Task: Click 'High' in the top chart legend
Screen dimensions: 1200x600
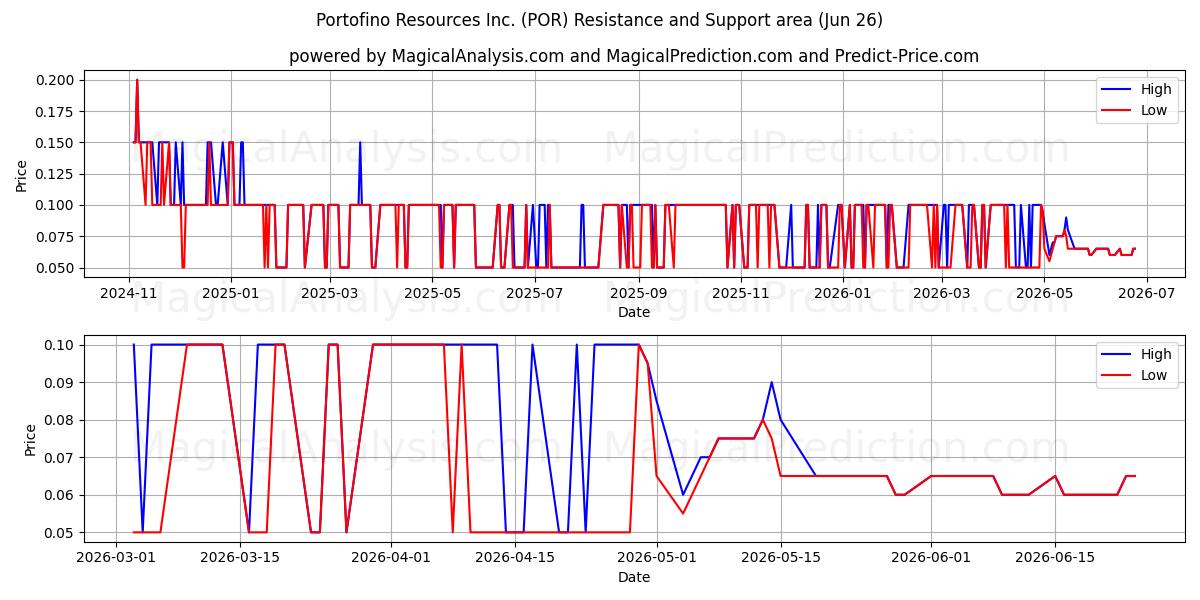Action: tap(1156, 89)
